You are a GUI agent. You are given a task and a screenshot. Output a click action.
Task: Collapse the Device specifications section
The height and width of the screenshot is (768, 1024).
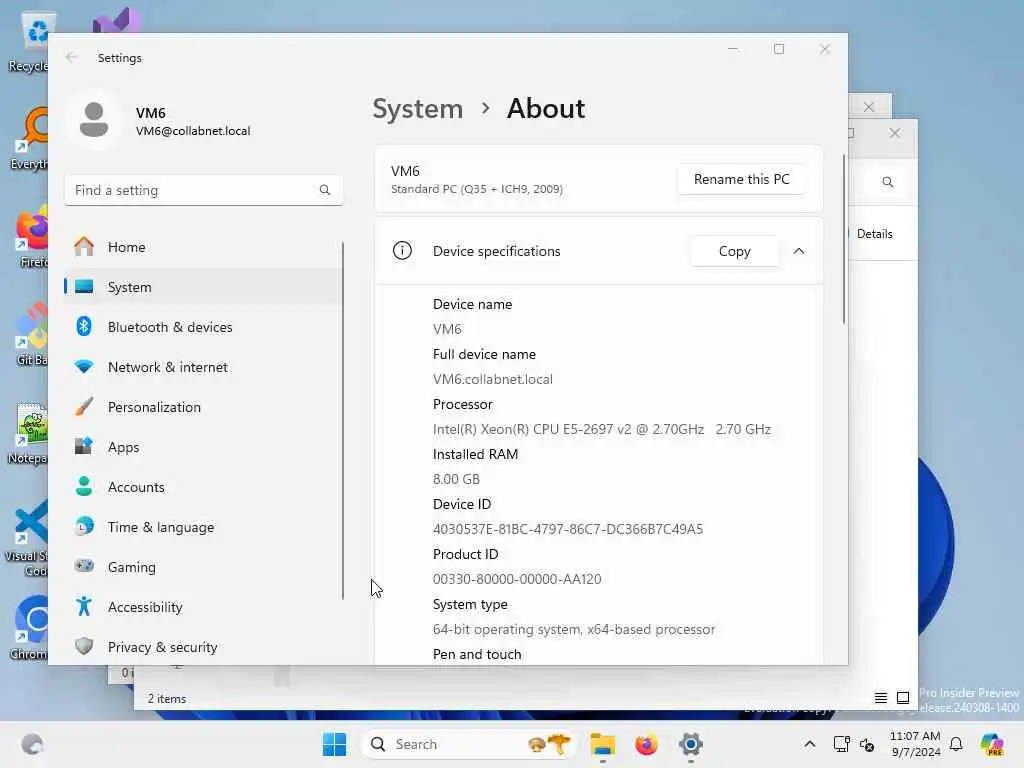coord(799,251)
